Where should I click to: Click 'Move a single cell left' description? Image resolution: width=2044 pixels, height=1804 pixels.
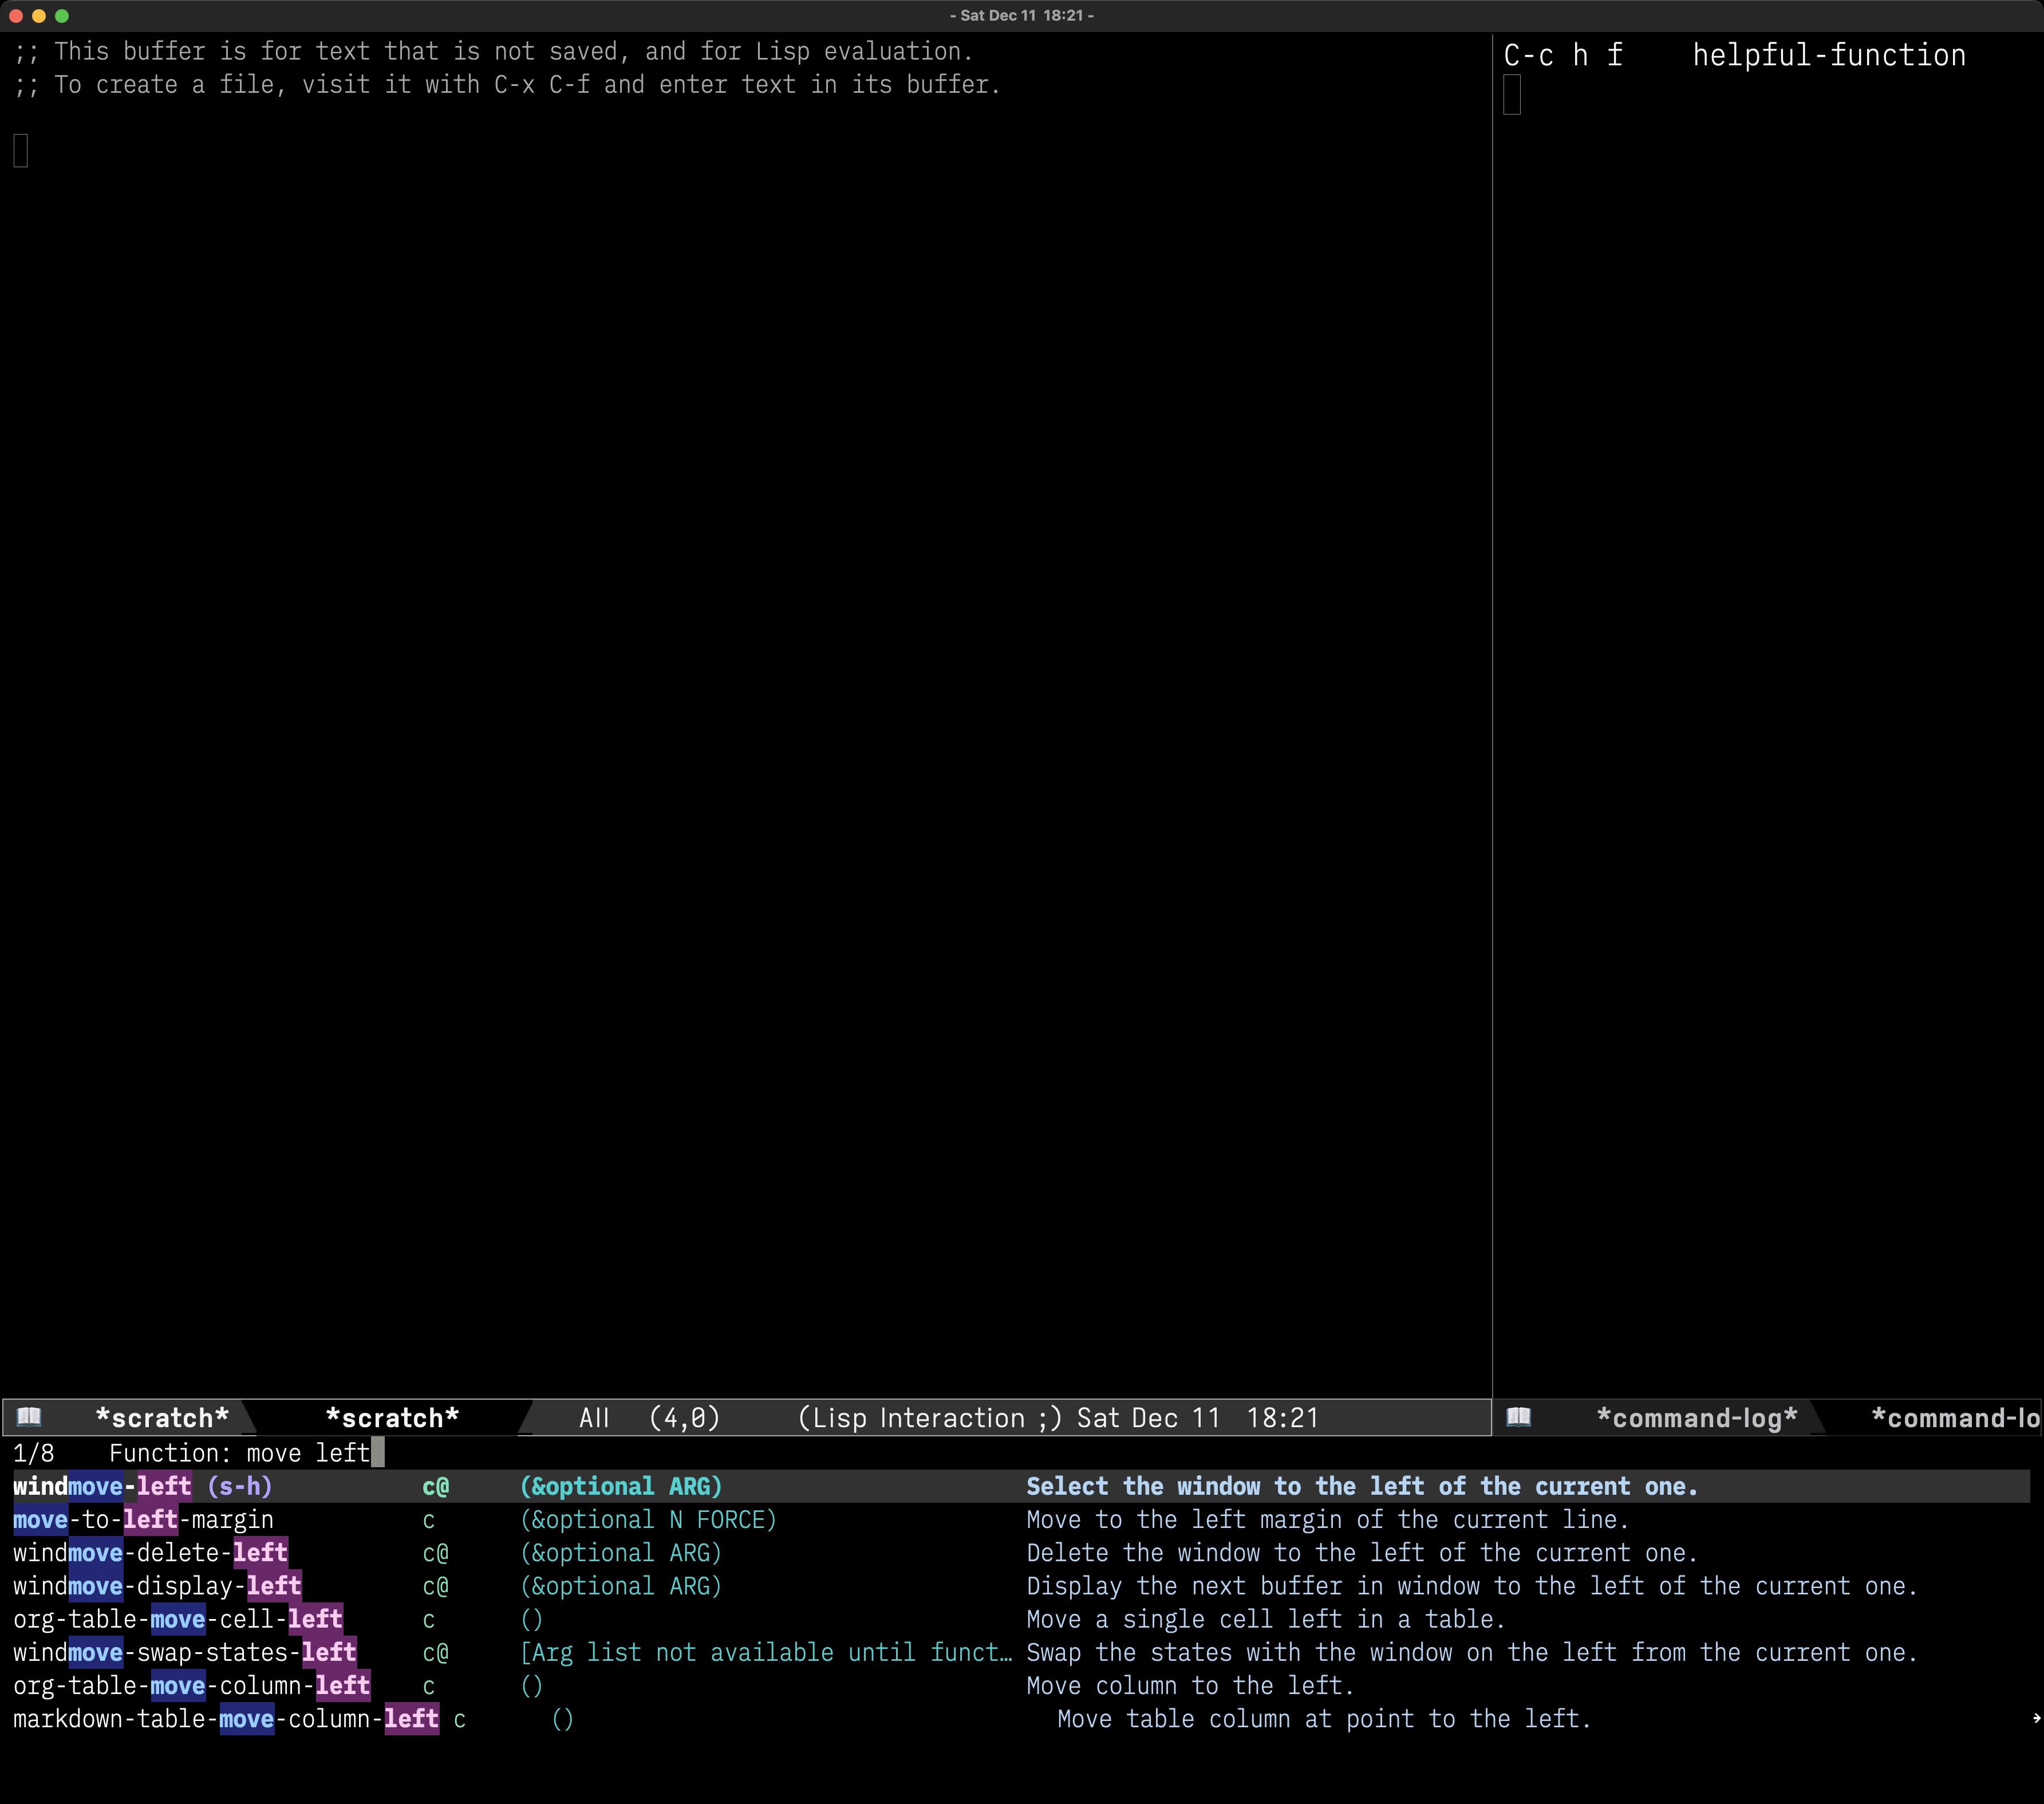pos(1266,1619)
